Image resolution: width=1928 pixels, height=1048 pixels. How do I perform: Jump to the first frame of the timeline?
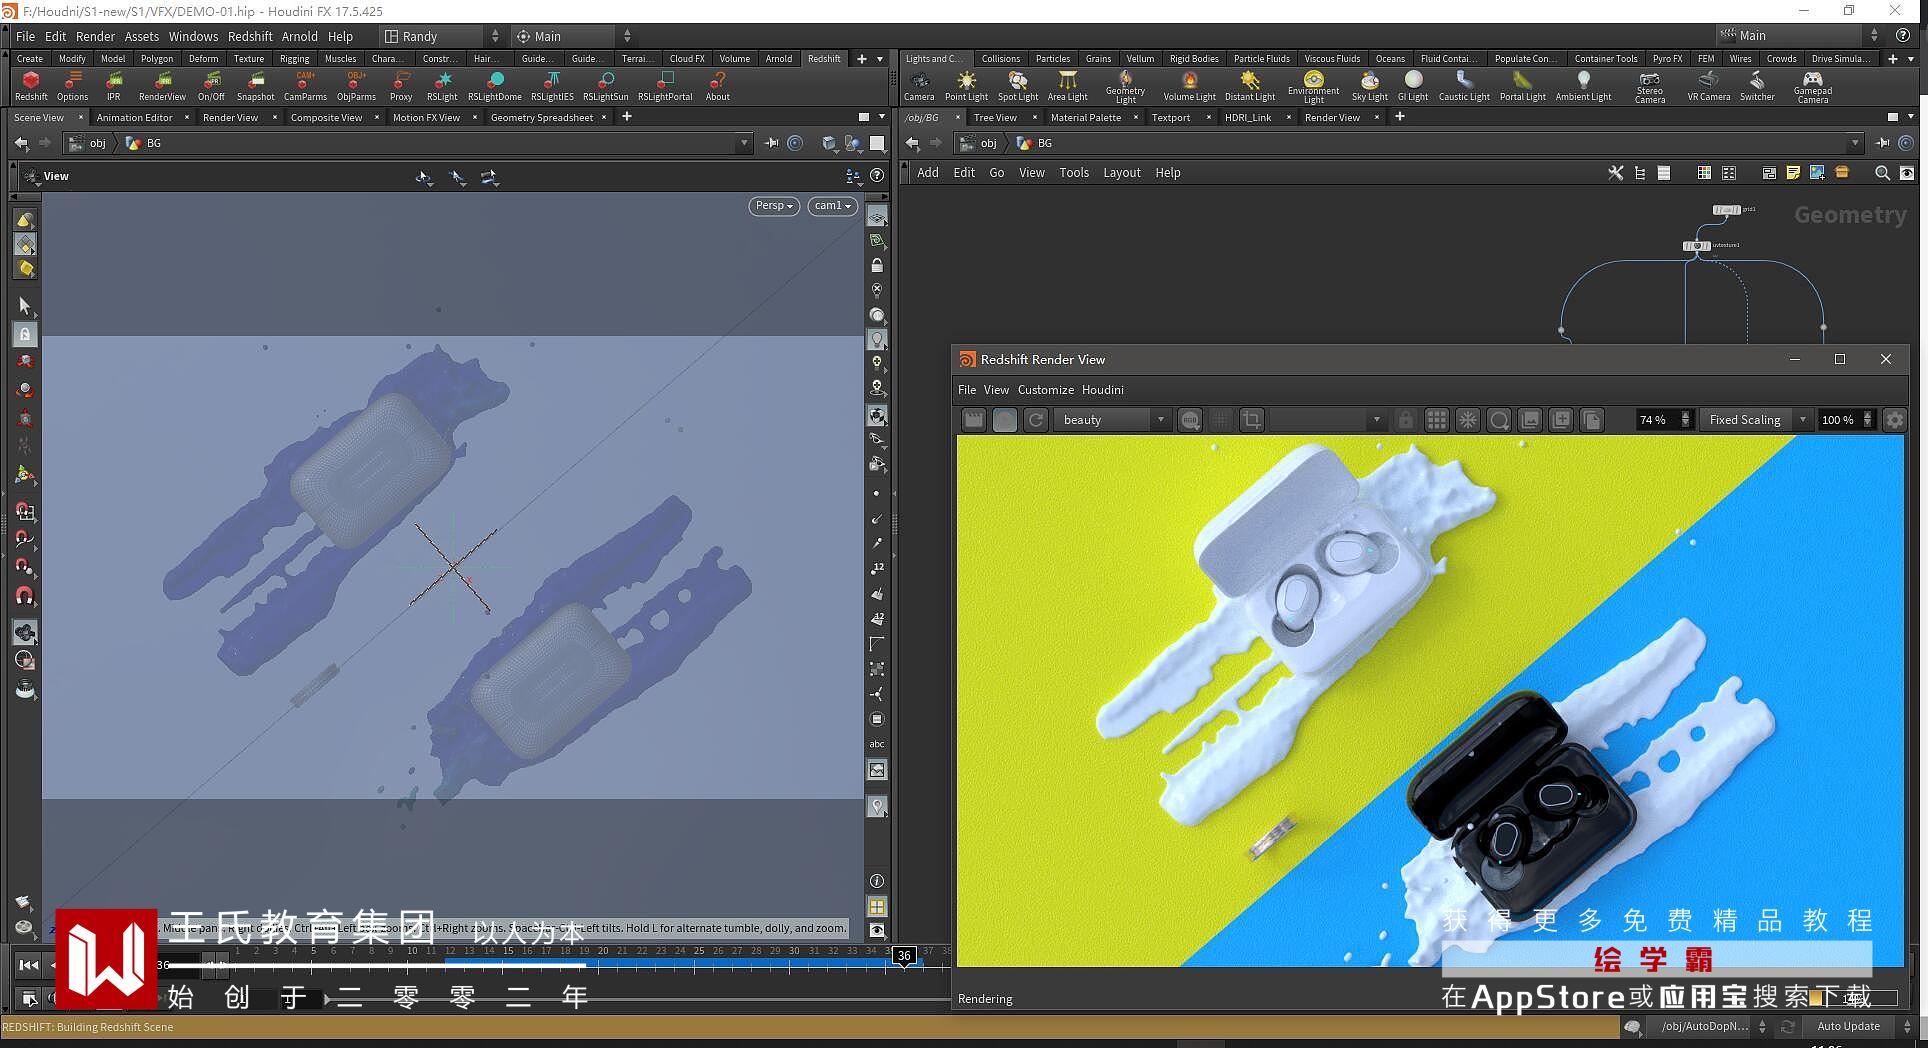click(28, 965)
